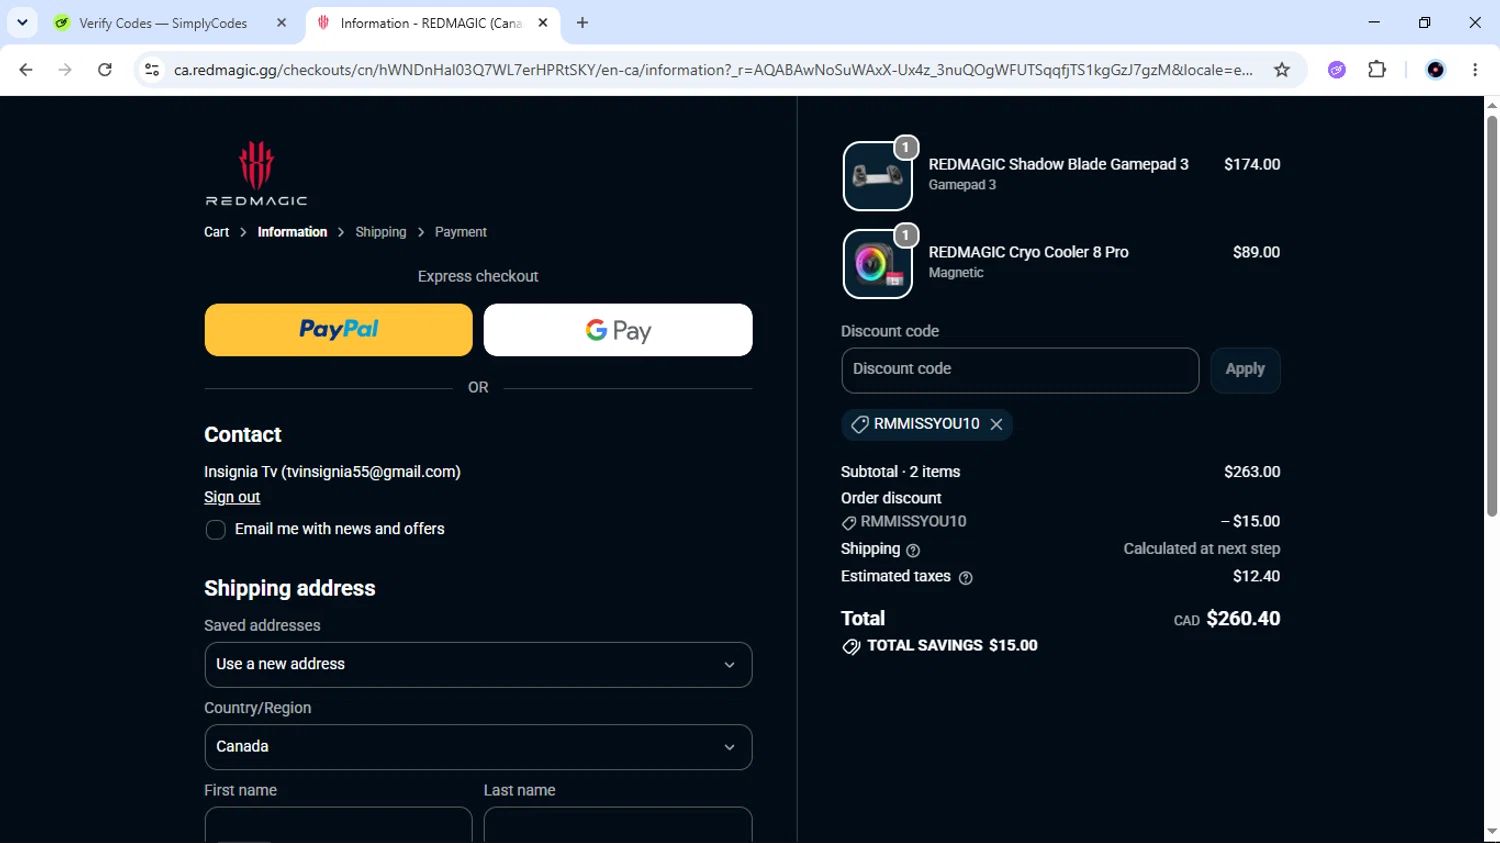
Task: Reload the checkout page
Action: click(105, 70)
